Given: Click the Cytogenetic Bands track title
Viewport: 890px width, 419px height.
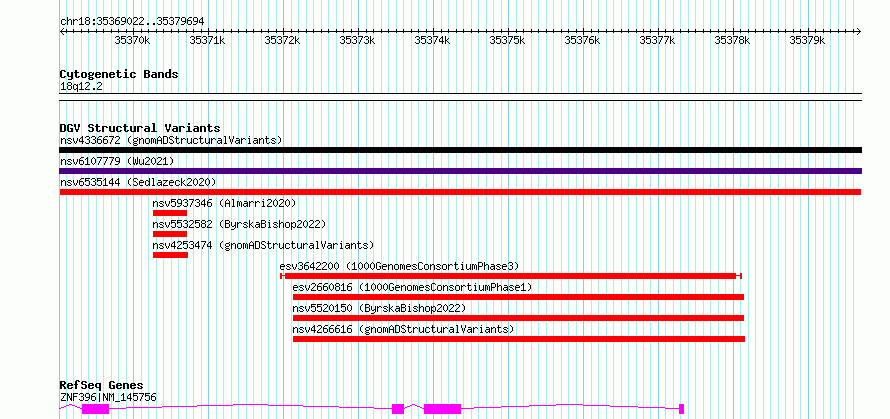Looking at the screenshot, I should click(x=119, y=74).
